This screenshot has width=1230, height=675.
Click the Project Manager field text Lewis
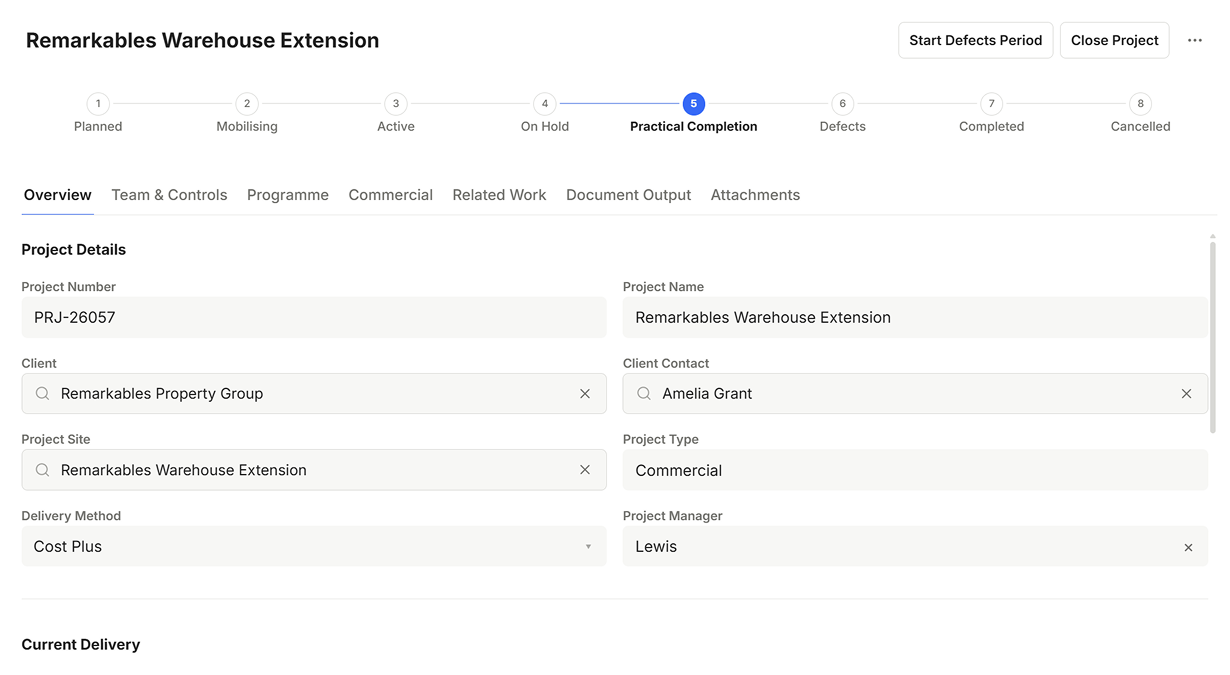(x=656, y=547)
